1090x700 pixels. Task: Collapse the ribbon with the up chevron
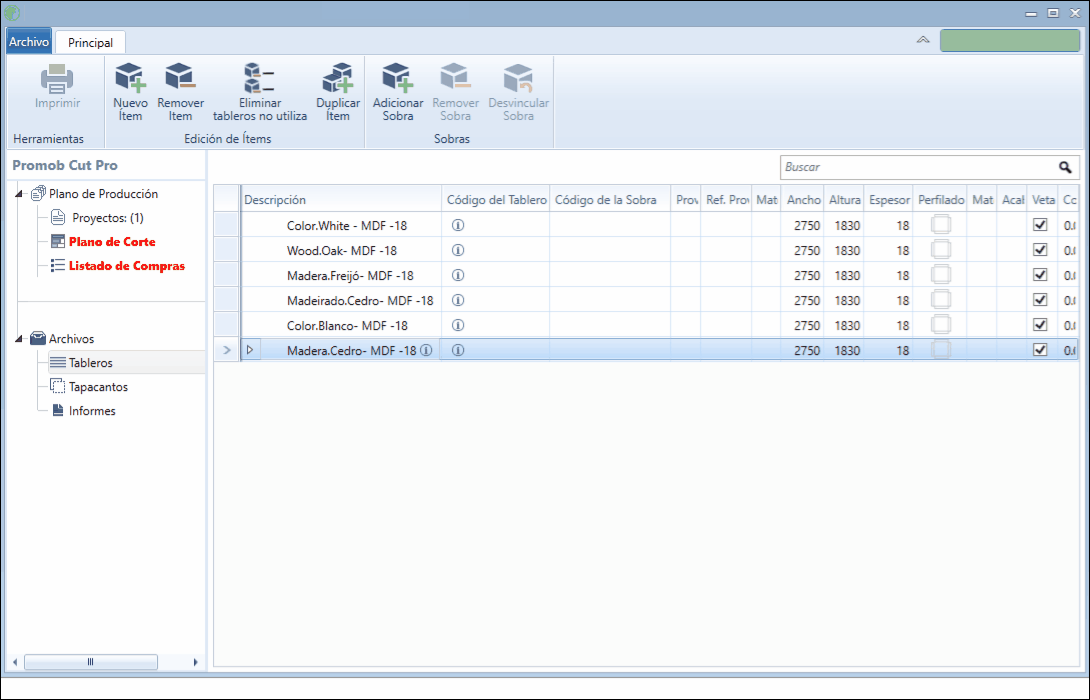point(923,40)
